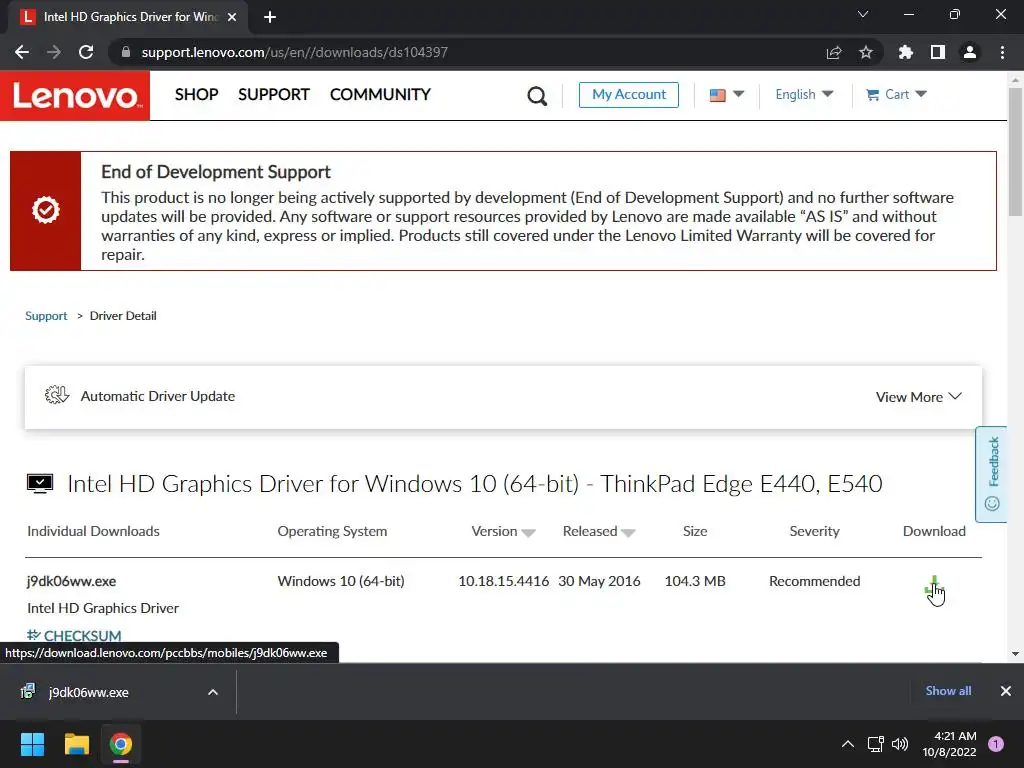Click the Lenovo logo
1024x768 pixels.
pyautogui.click(x=75, y=95)
